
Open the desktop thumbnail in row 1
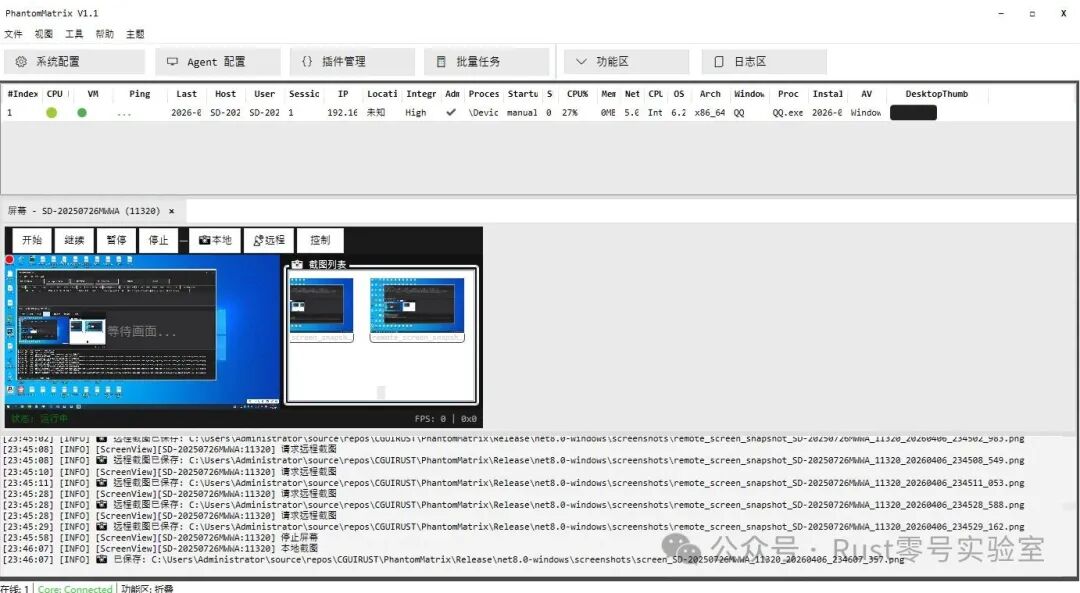pyautogui.click(x=913, y=113)
